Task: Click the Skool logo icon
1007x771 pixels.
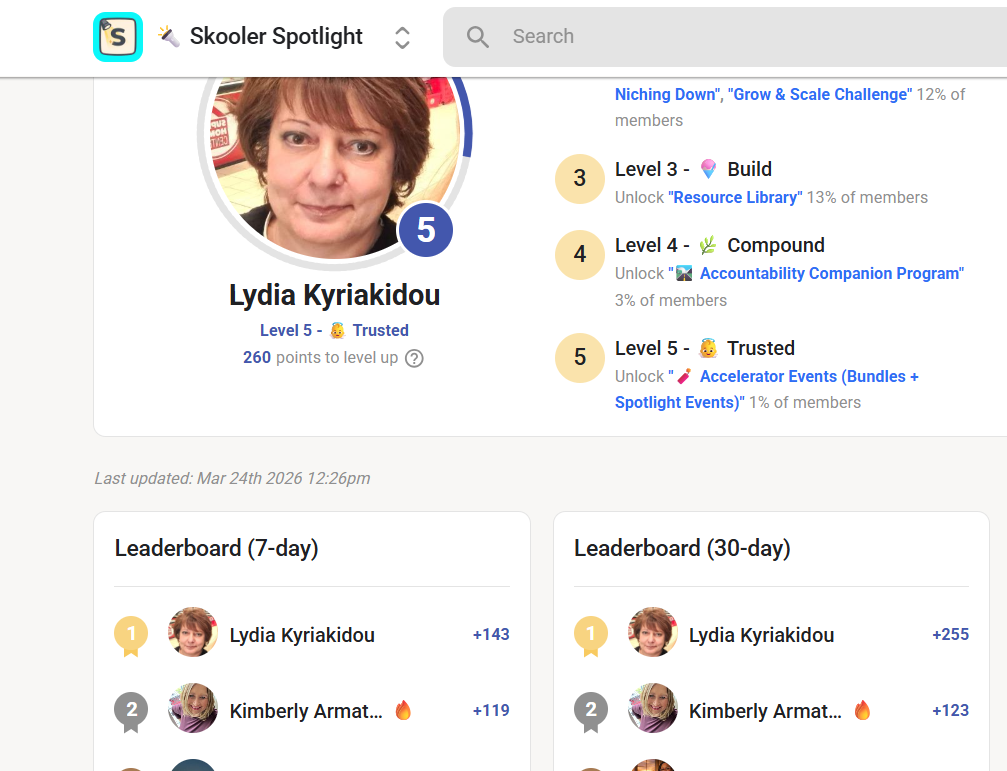Action: click(118, 37)
